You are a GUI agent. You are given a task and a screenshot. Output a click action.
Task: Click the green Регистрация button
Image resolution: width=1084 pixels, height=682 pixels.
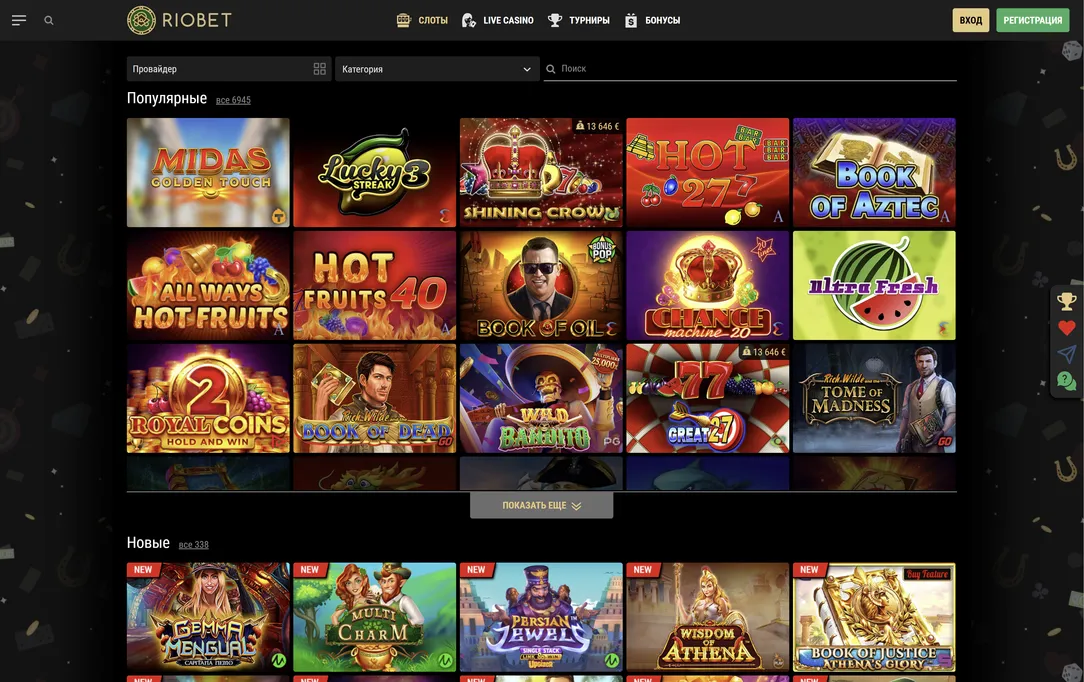[1032, 20]
